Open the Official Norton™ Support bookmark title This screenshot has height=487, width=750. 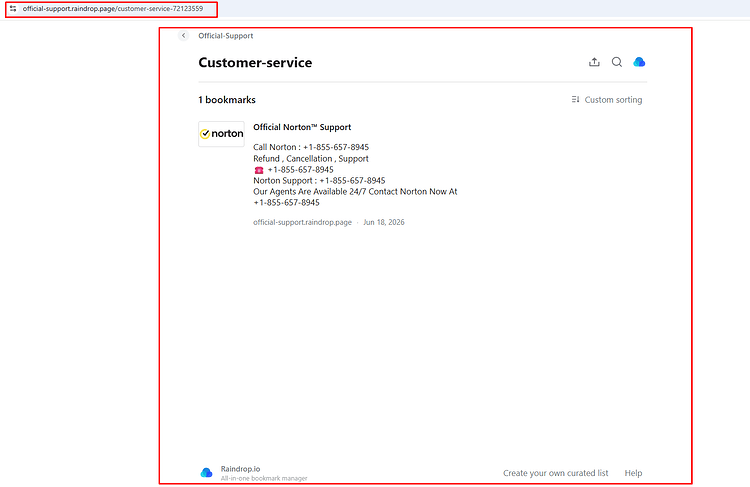click(x=302, y=127)
